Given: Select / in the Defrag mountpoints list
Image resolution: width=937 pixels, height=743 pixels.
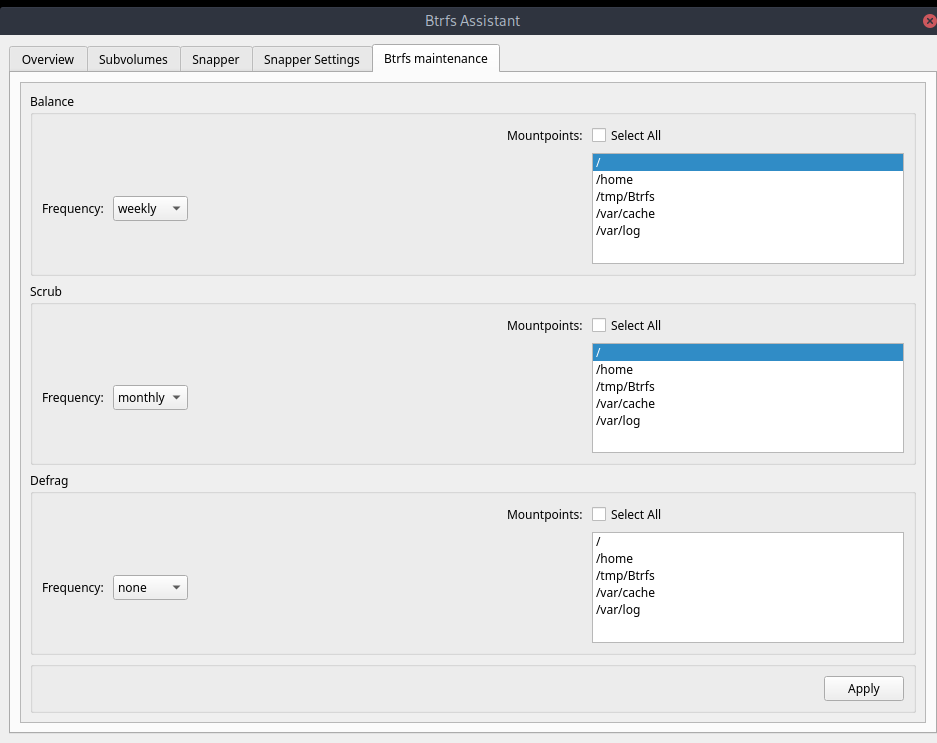Looking at the screenshot, I should point(748,541).
